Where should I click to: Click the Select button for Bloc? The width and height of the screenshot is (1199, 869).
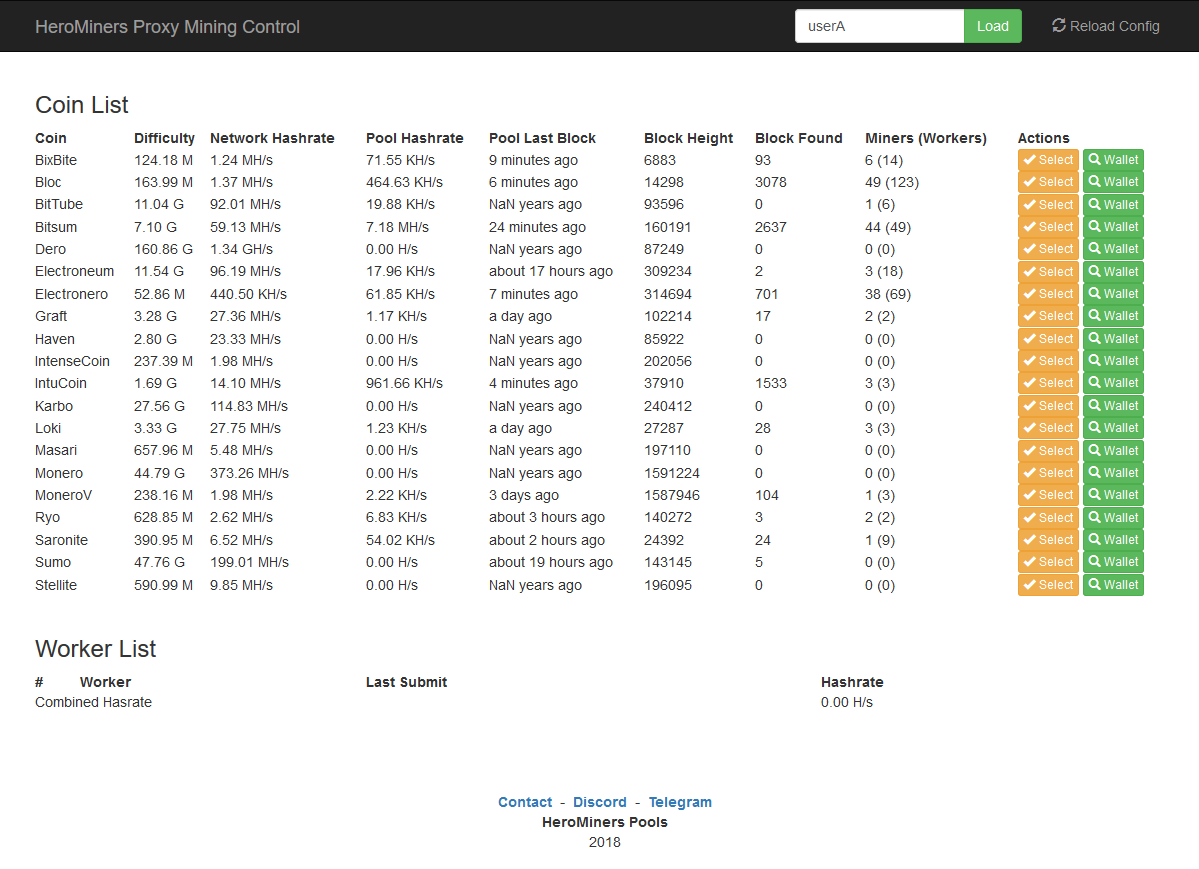click(1048, 182)
